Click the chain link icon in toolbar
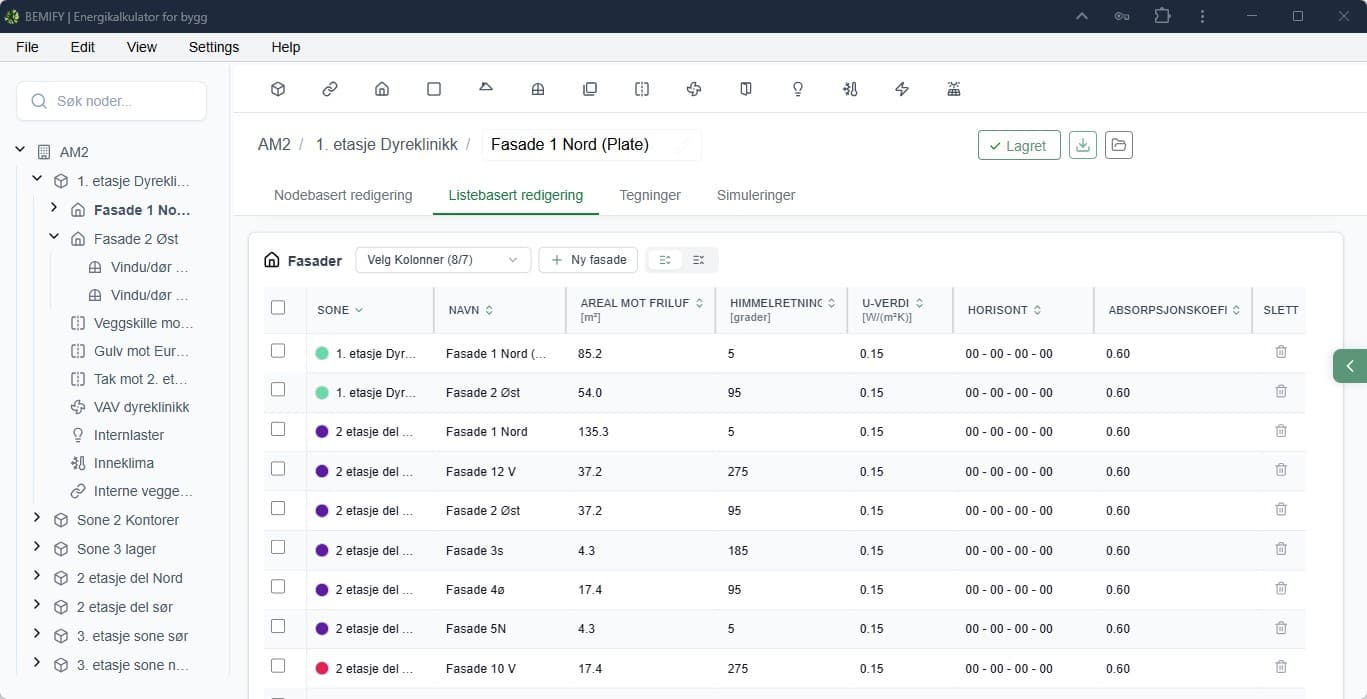 coord(330,89)
